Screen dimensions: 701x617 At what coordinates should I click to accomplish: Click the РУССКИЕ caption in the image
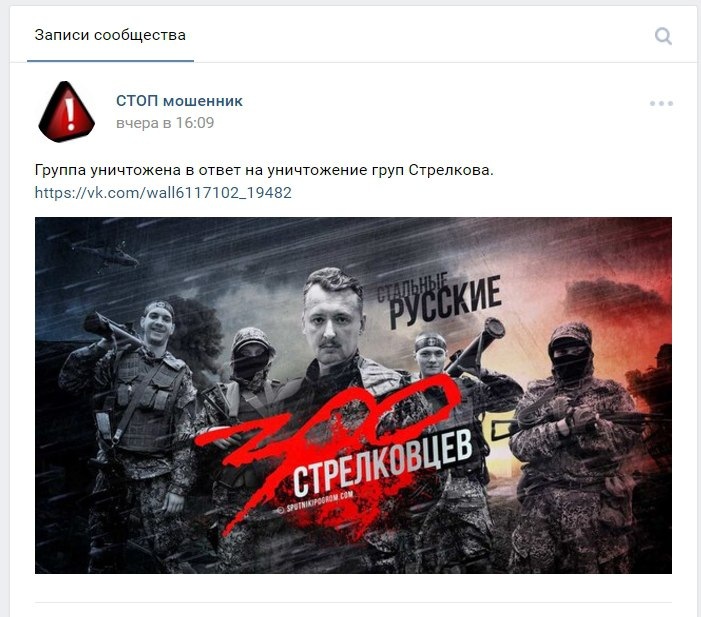coord(445,302)
